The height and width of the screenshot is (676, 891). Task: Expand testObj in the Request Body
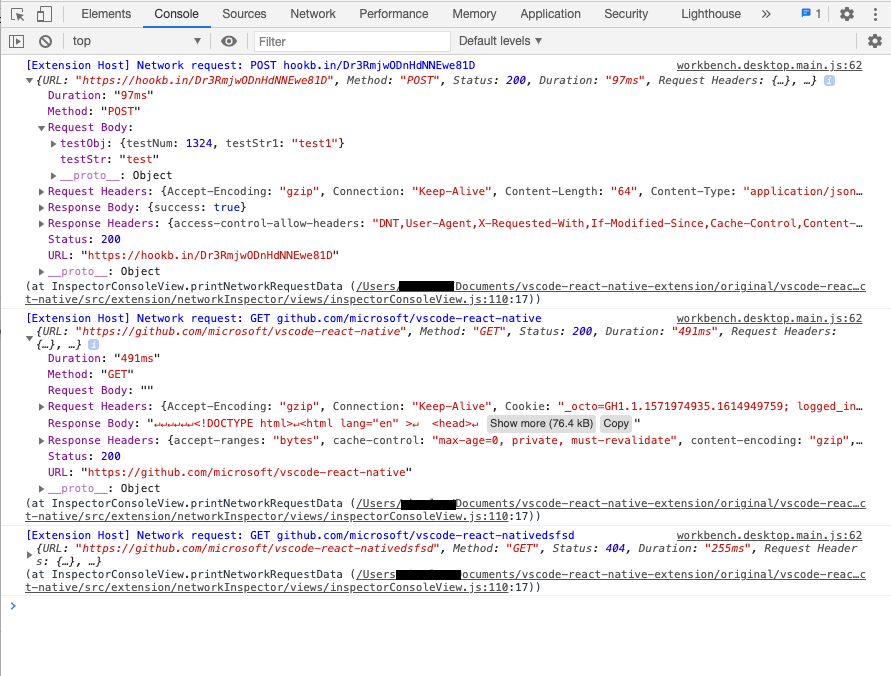coord(55,143)
